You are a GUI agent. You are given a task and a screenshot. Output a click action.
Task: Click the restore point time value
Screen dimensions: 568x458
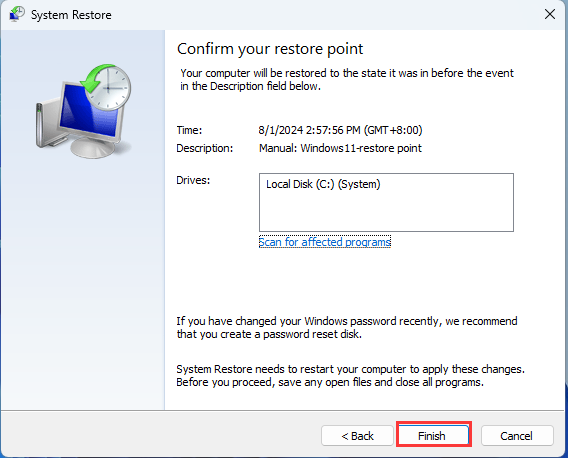tap(340, 130)
